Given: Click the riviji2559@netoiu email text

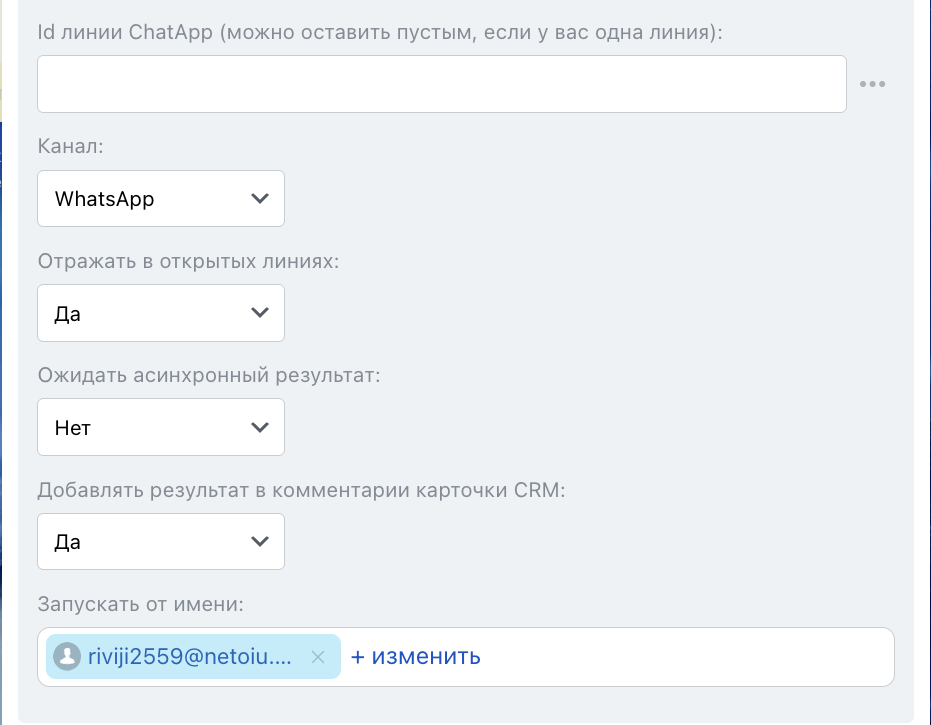Looking at the screenshot, I should click(190, 657).
